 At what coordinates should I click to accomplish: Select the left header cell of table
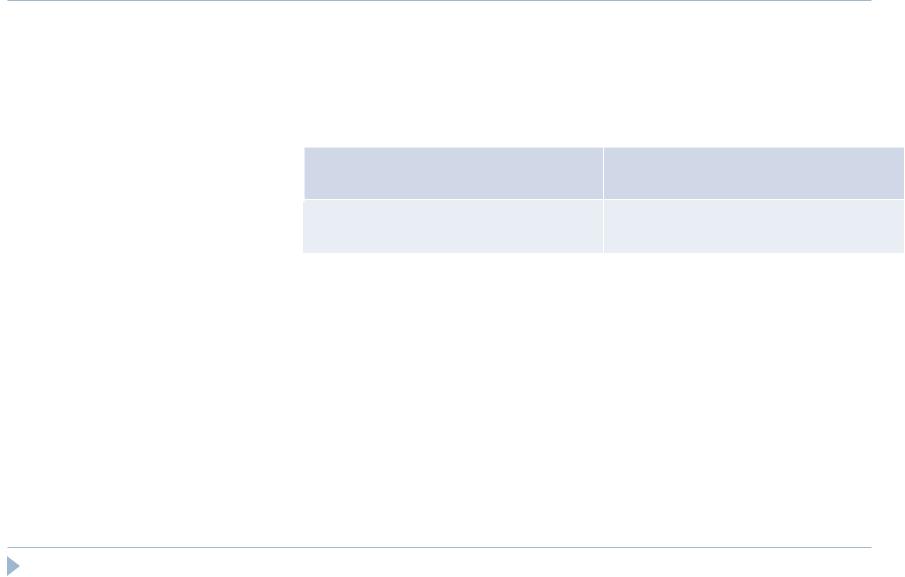[454, 173]
